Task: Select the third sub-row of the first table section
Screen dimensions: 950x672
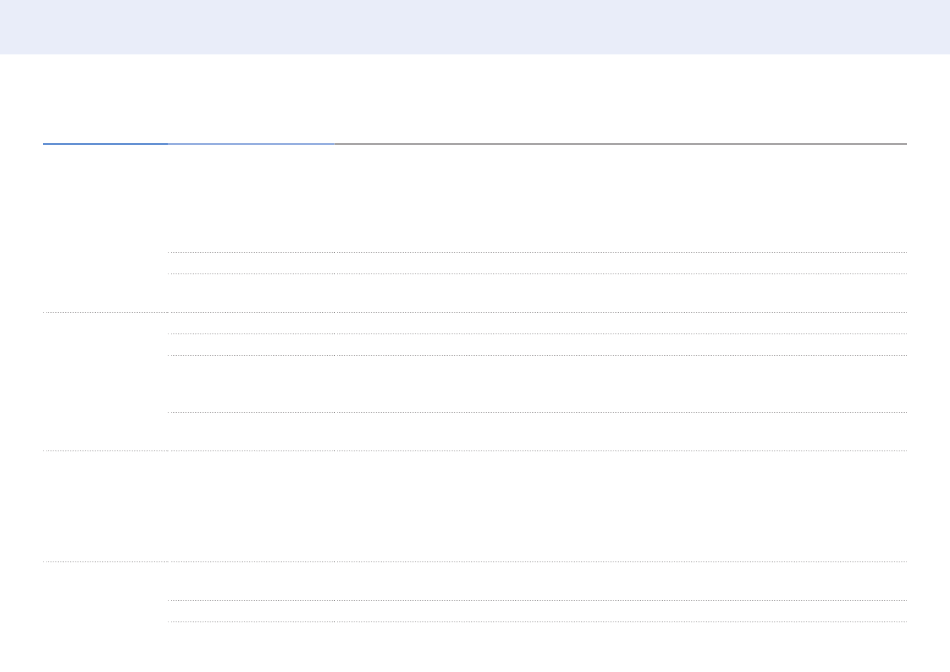Action: [x=538, y=293]
